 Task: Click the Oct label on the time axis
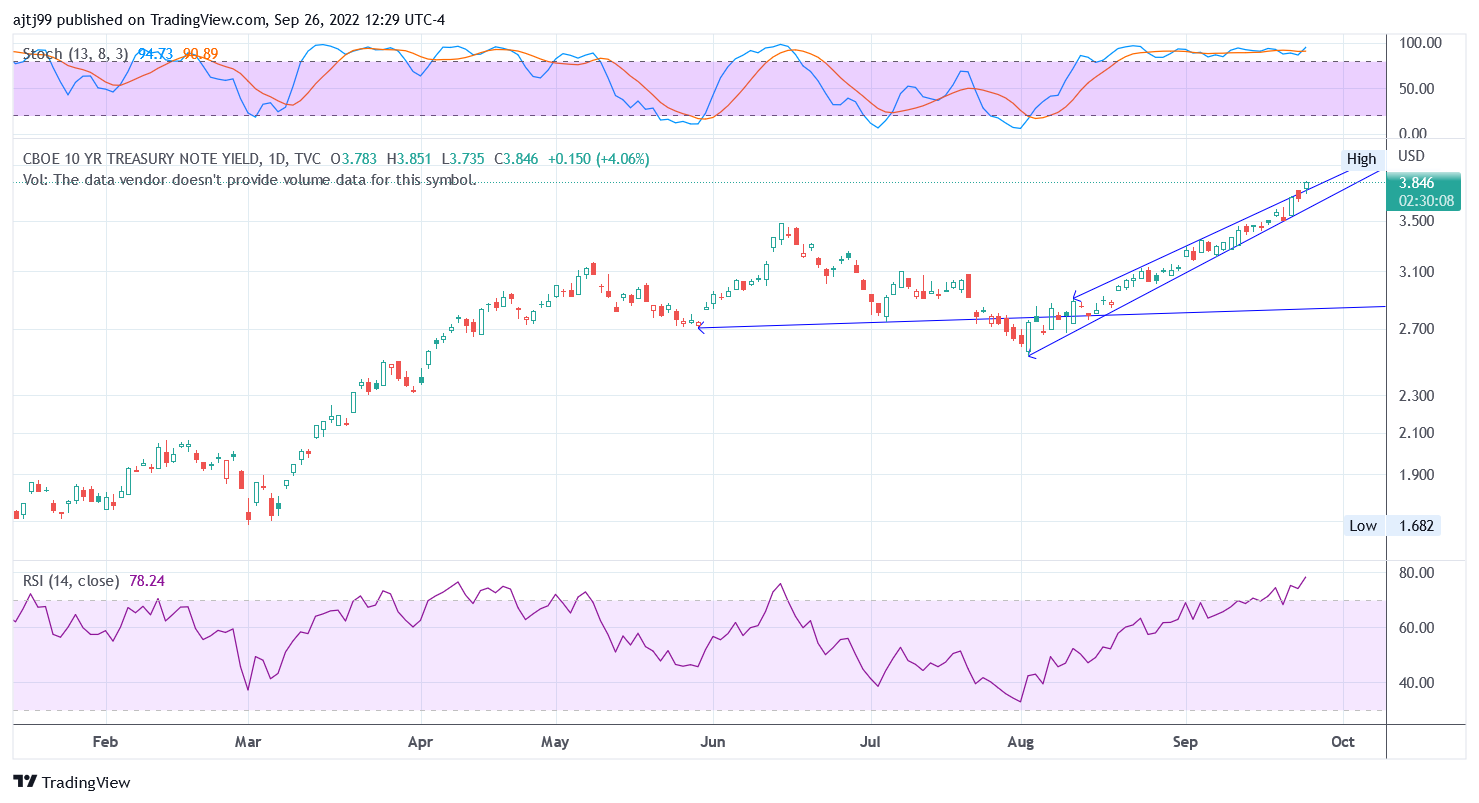(1343, 742)
